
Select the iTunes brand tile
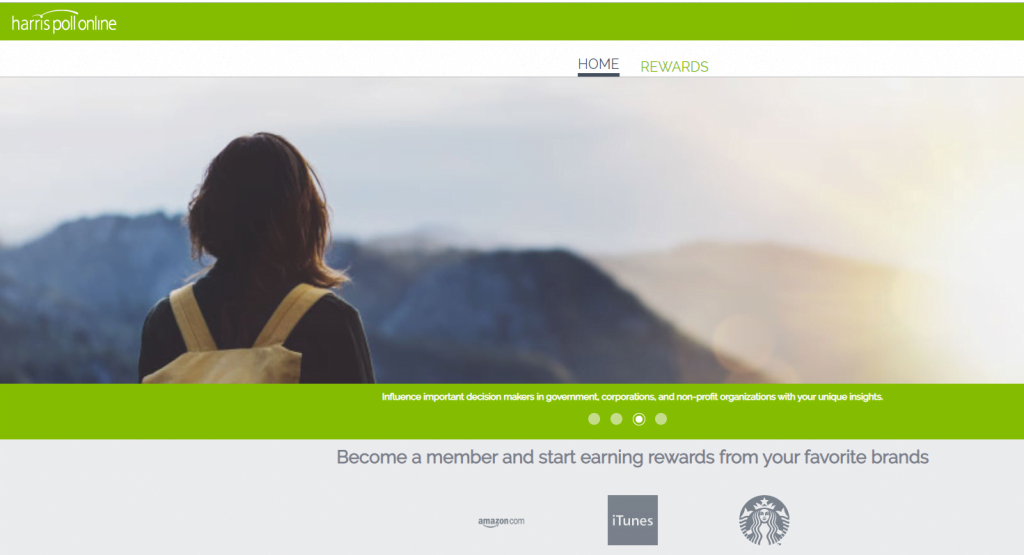click(x=633, y=520)
